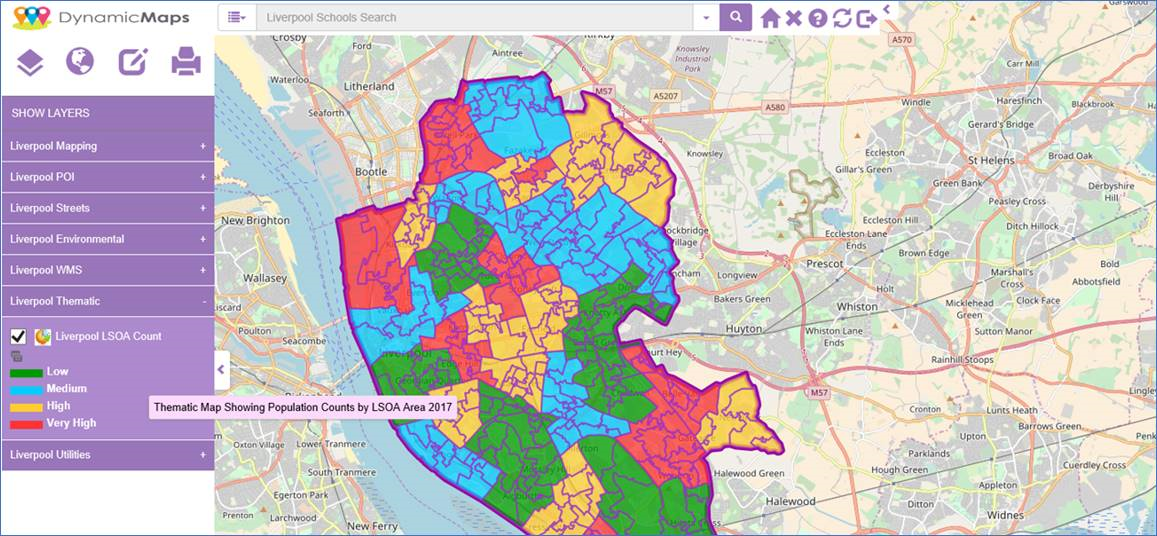Click the Liverpool LSOA Count label

pyautogui.click(x=108, y=336)
